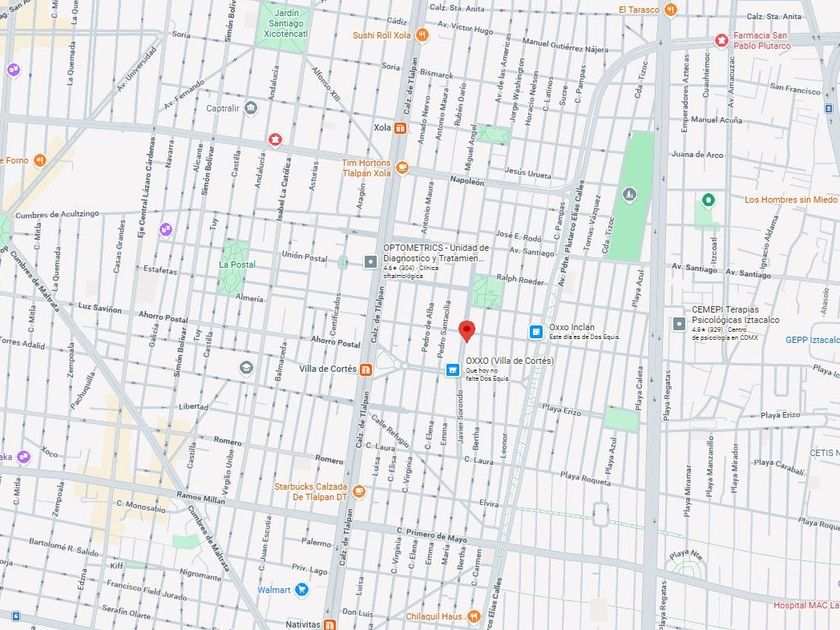Select the Manuel Acuña street label
Image resolution: width=840 pixels, height=630 pixels.
[716, 119]
